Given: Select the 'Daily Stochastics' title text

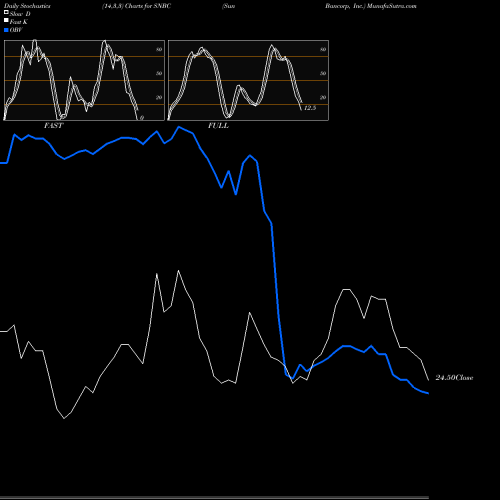Looking at the screenshot, I should (x=27, y=6).
